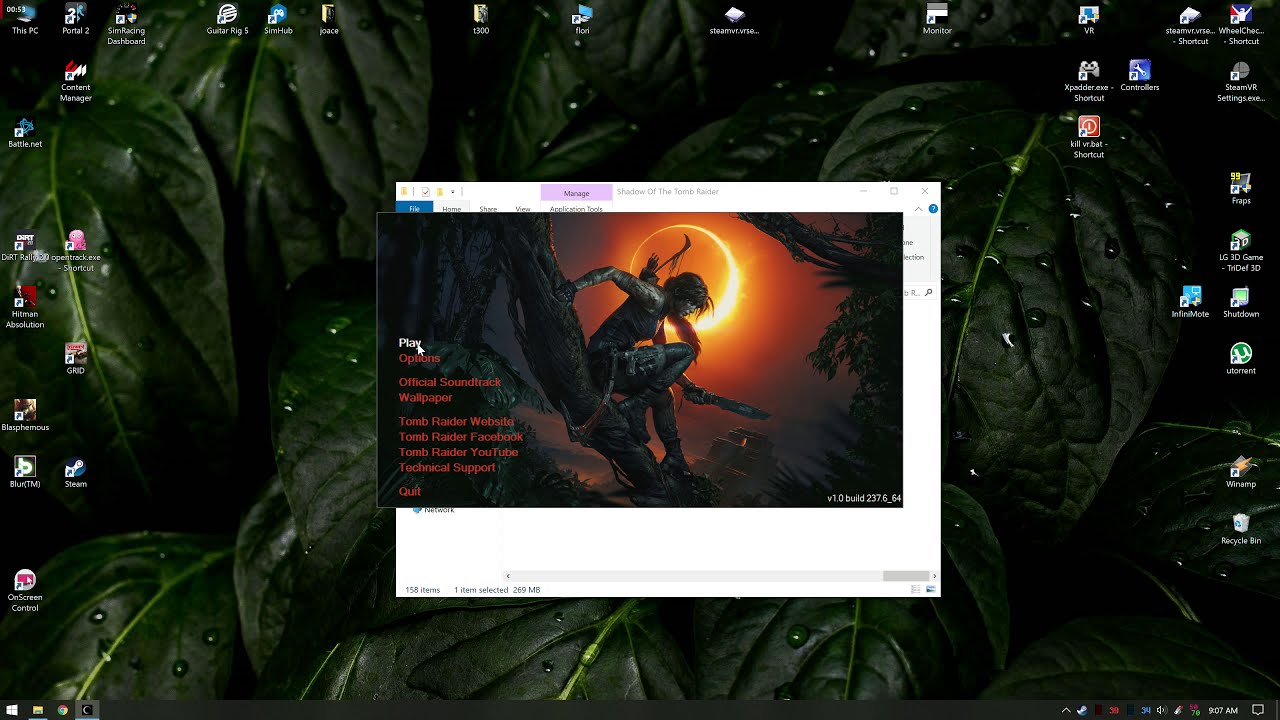Start the game with the Play option
Screen dimensions: 1280x720
tap(410, 343)
